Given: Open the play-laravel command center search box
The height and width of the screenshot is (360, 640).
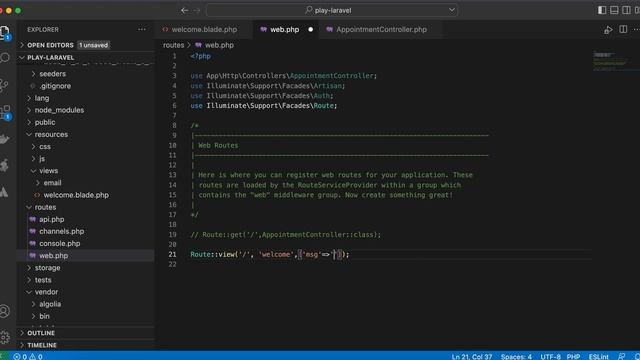Looking at the screenshot, I should pyautogui.click(x=331, y=10).
